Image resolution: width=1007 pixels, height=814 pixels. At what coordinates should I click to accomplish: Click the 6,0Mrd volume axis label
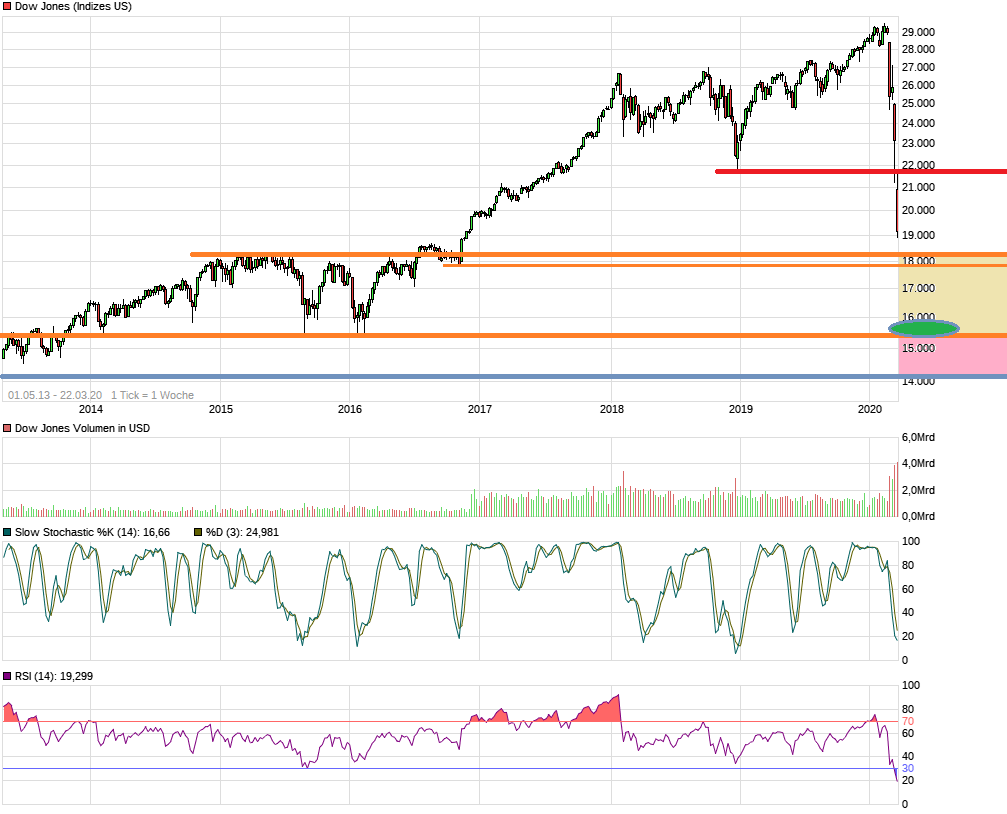(x=918, y=438)
